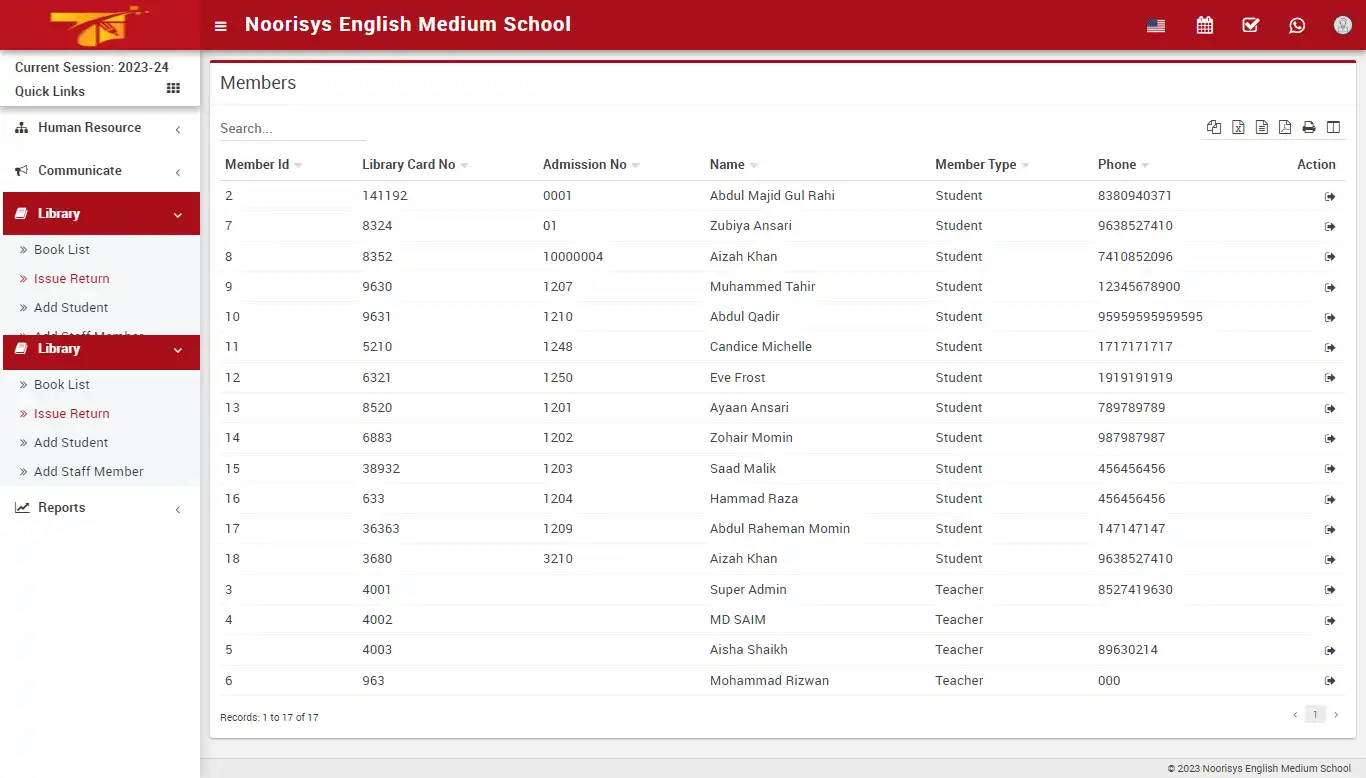The width and height of the screenshot is (1366, 778).
Task: Click the Quick Links apps button
Action: (x=171, y=90)
